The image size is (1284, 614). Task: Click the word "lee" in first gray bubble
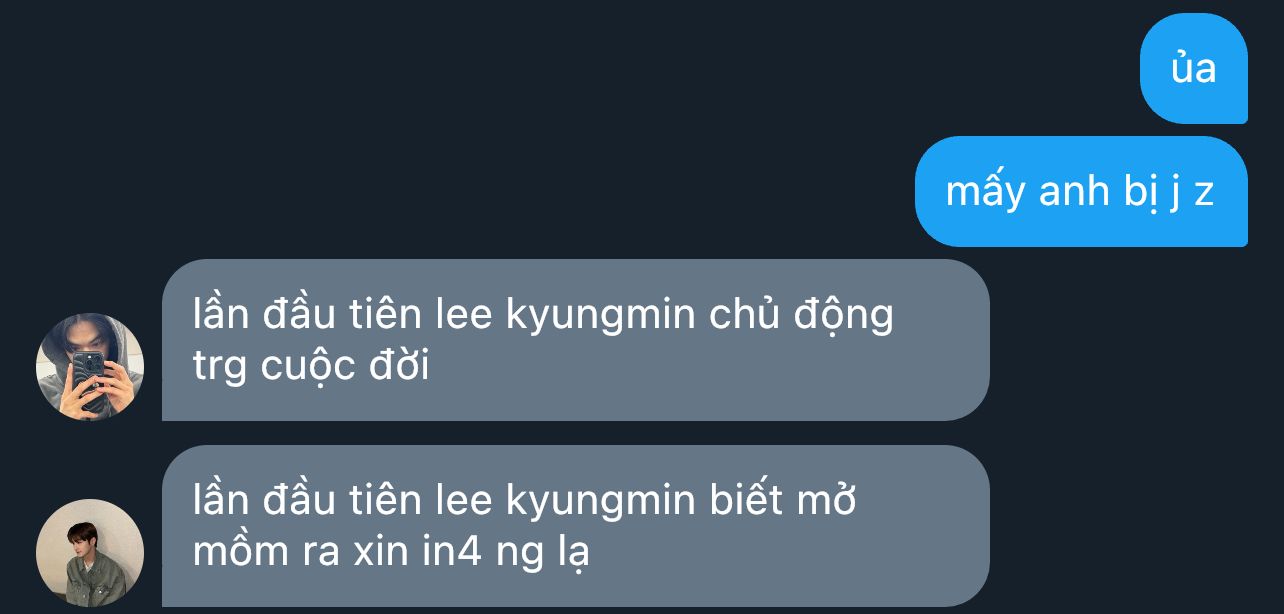point(466,316)
